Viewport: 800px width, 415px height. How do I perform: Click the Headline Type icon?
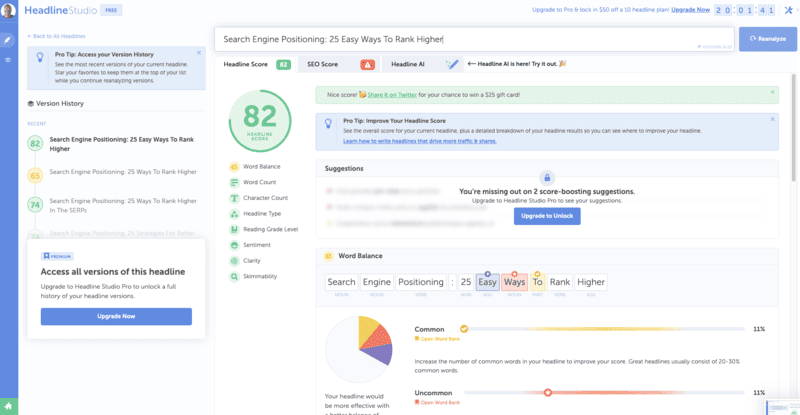pyautogui.click(x=234, y=214)
